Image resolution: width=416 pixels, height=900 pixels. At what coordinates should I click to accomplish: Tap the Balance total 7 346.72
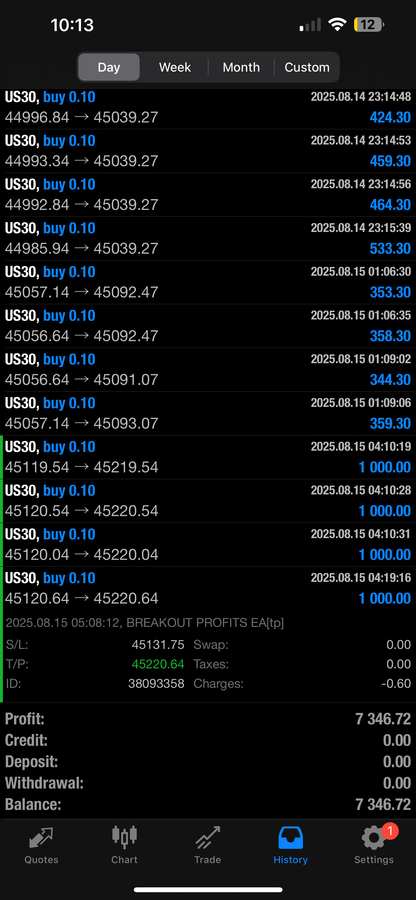click(383, 805)
